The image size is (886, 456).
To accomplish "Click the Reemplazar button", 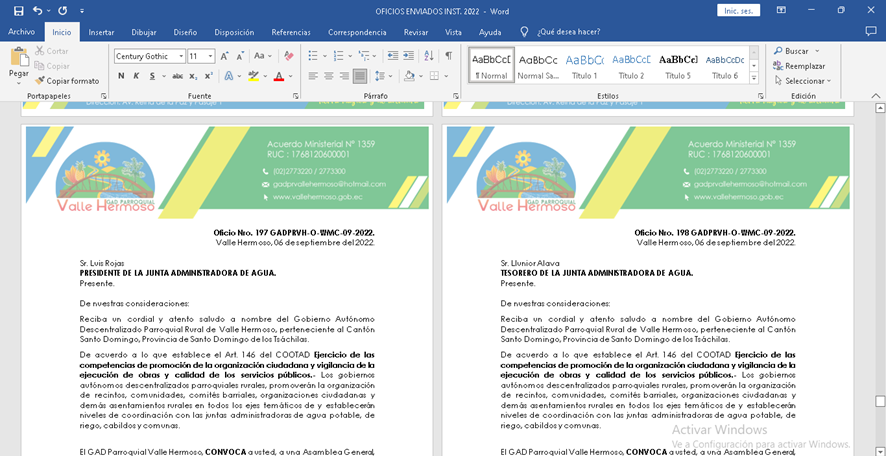I will [799, 66].
